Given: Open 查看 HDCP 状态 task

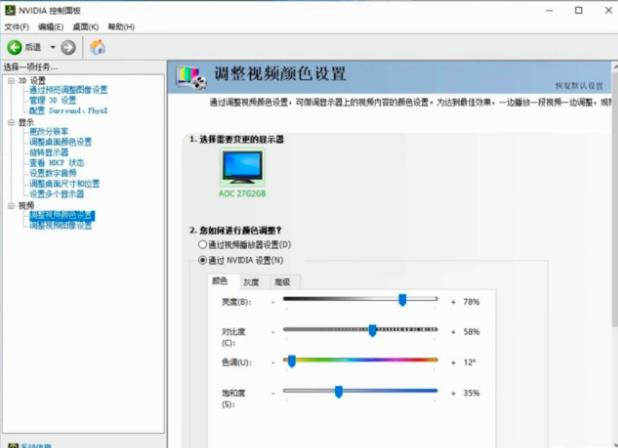Looking at the screenshot, I should click(57, 163).
